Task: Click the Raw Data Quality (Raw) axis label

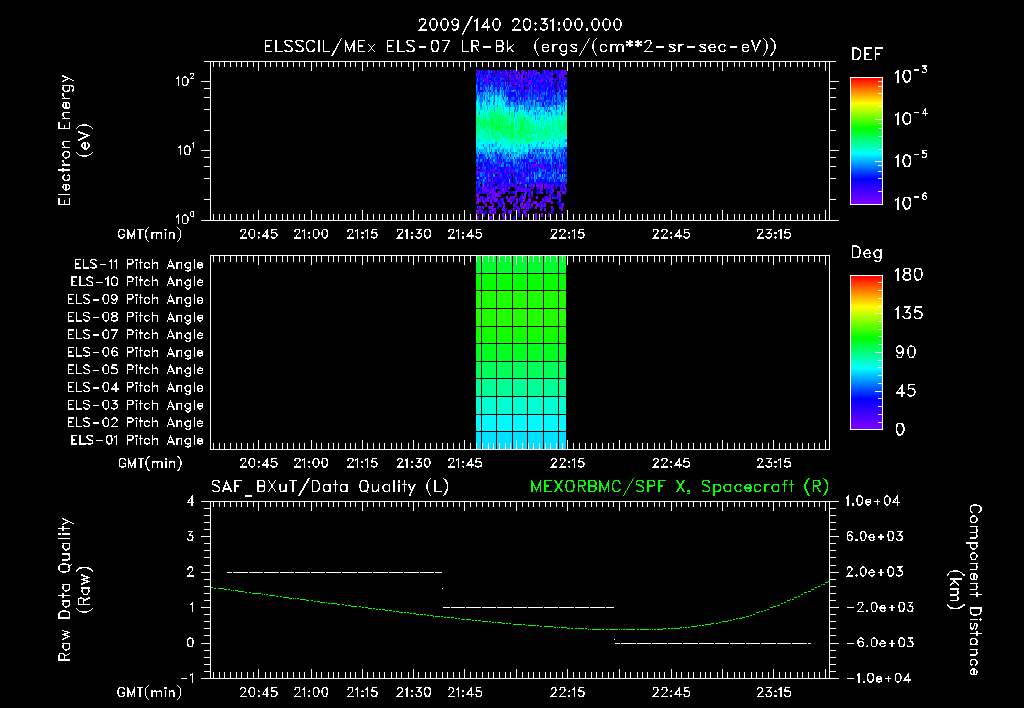Action: click(74, 590)
